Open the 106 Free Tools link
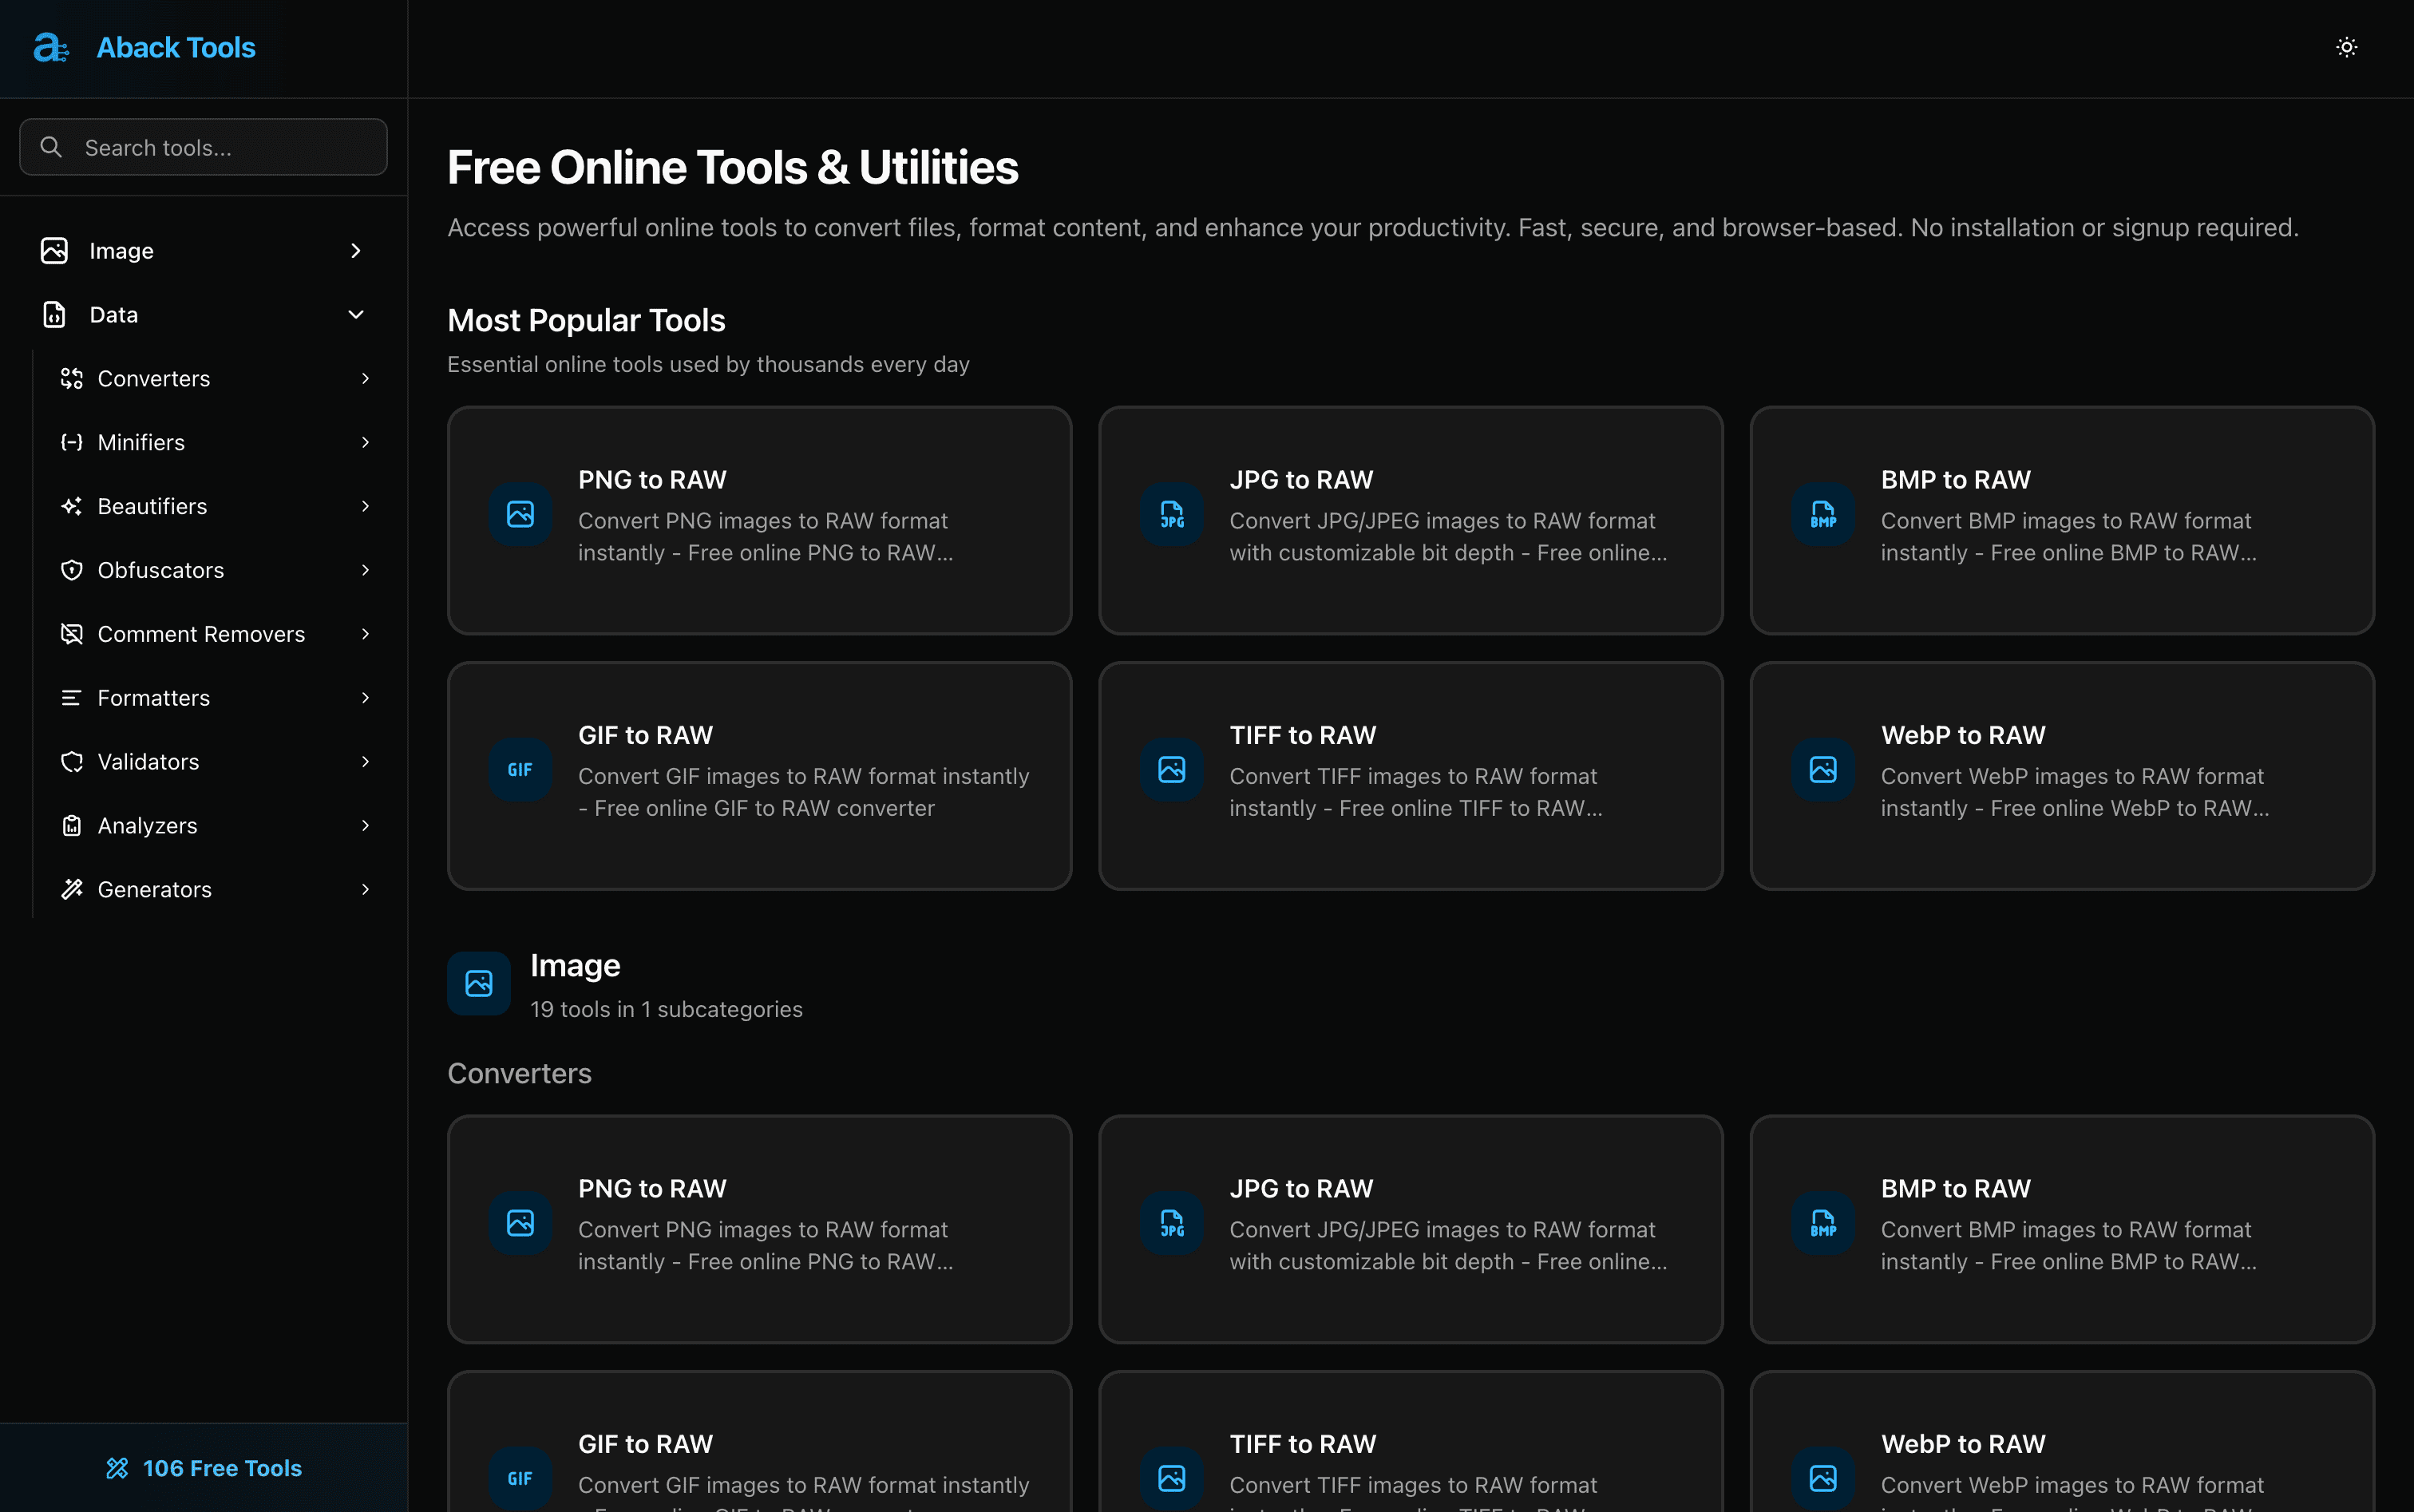Viewport: 2414px width, 1512px height. pos(203,1467)
